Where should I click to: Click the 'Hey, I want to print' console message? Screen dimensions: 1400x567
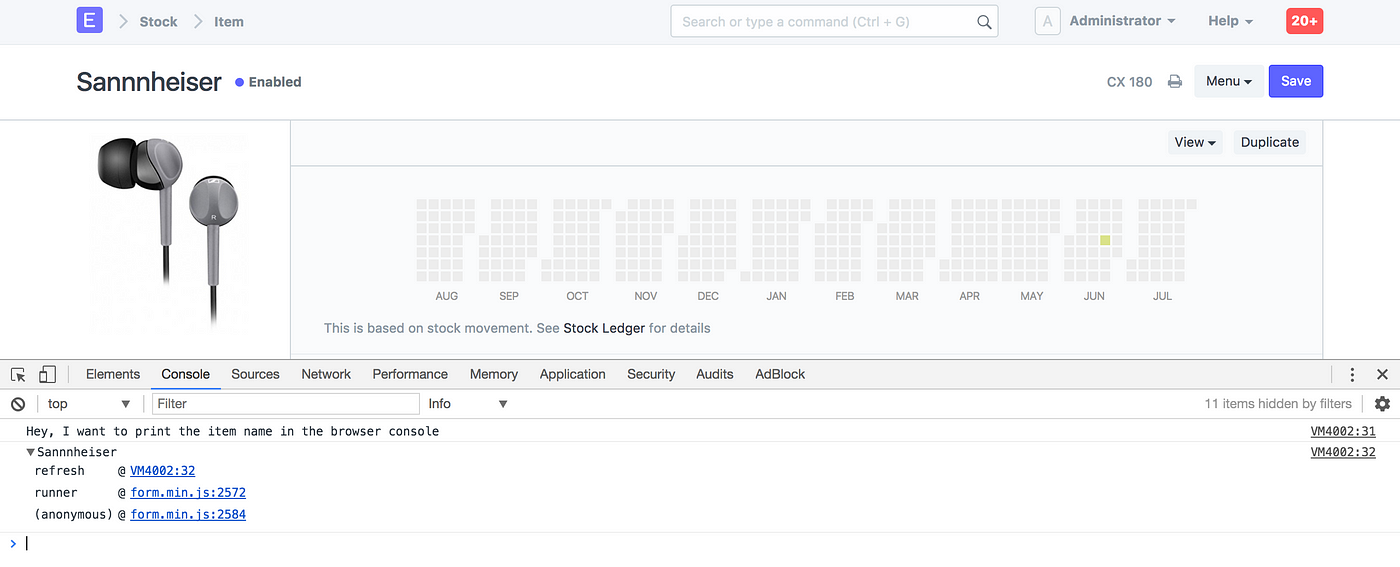tap(233, 432)
